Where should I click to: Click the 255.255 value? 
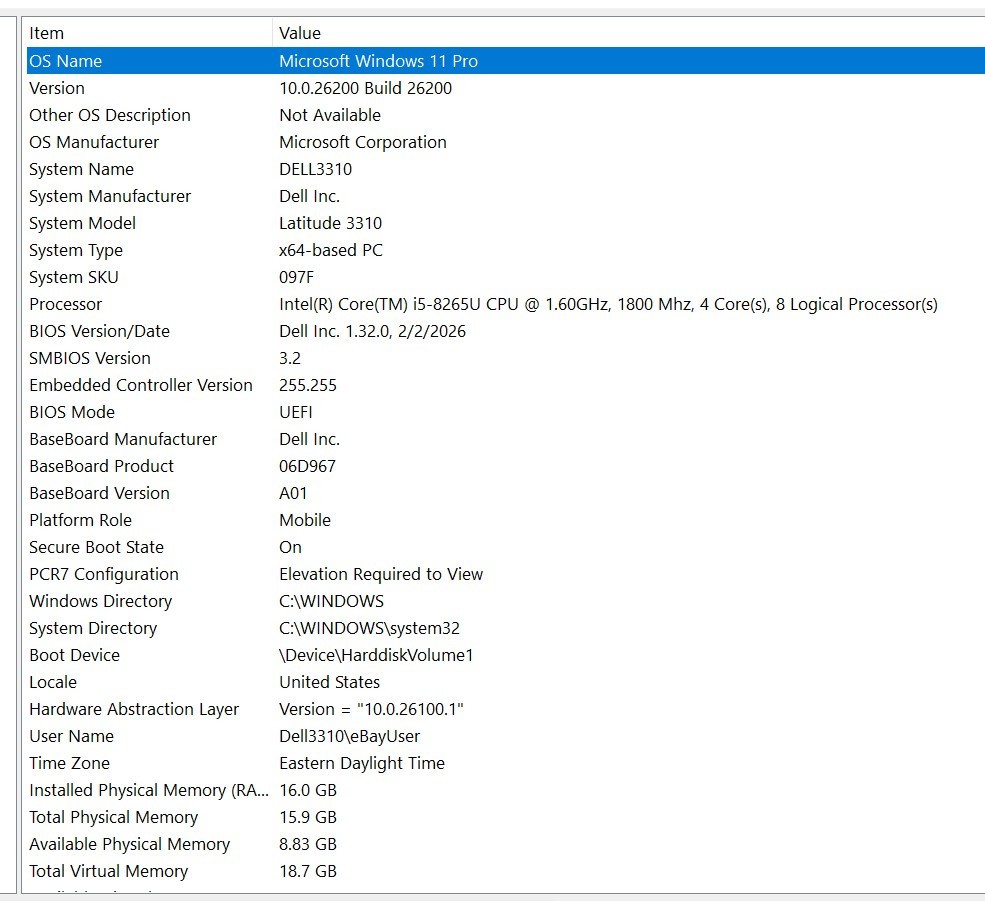[x=308, y=385]
